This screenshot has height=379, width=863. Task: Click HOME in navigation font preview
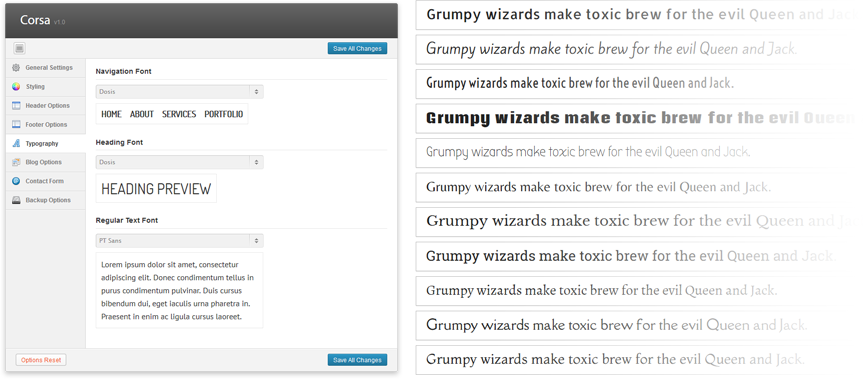tap(111, 114)
